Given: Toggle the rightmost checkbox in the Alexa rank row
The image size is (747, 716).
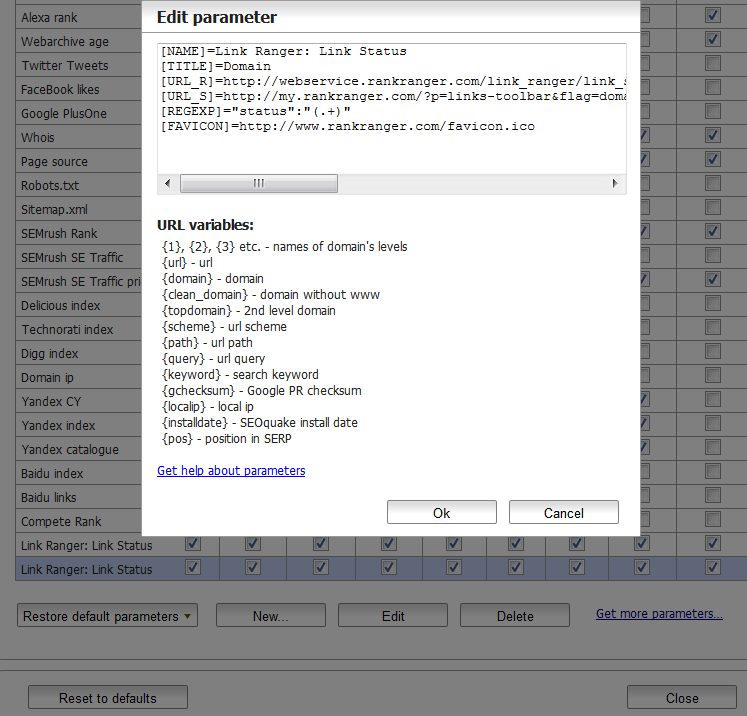Looking at the screenshot, I should 713,15.
